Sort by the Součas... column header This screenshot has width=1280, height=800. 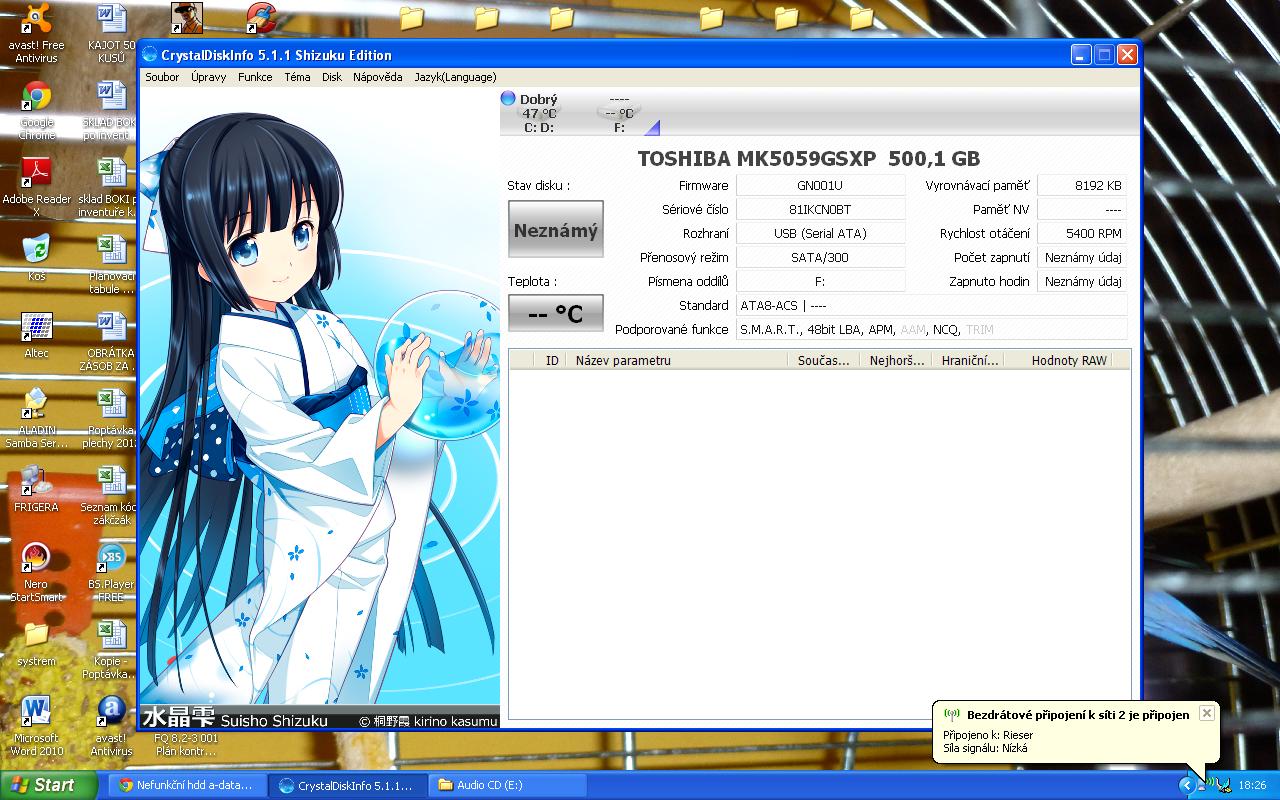pyautogui.click(x=823, y=360)
